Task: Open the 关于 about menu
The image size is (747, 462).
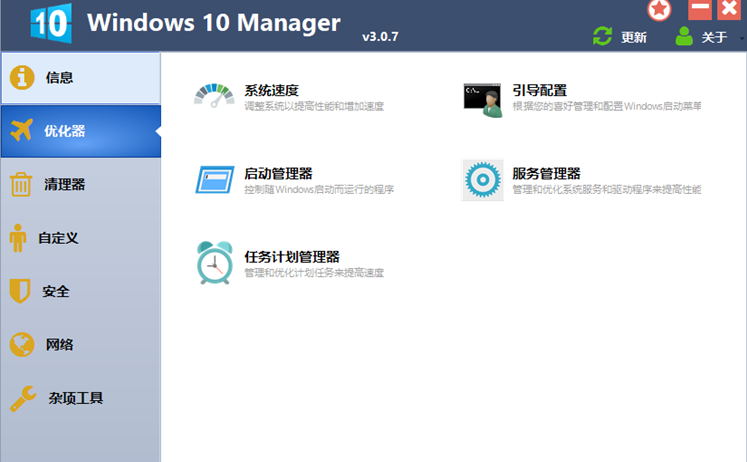Action: point(714,37)
